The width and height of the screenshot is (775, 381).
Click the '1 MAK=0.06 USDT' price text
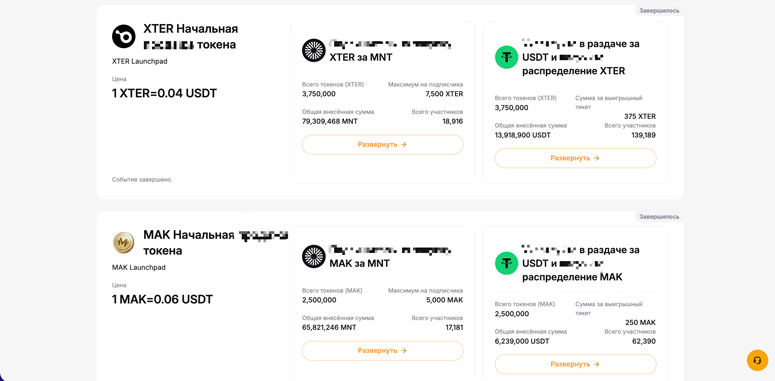tap(162, 299)
